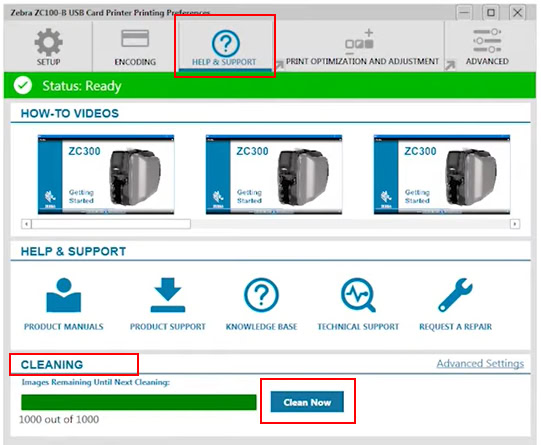The height and width of the screenshot is (445, 541).
Task: Play the third ZC300 Getting Started video
Action: coord(442,175)
